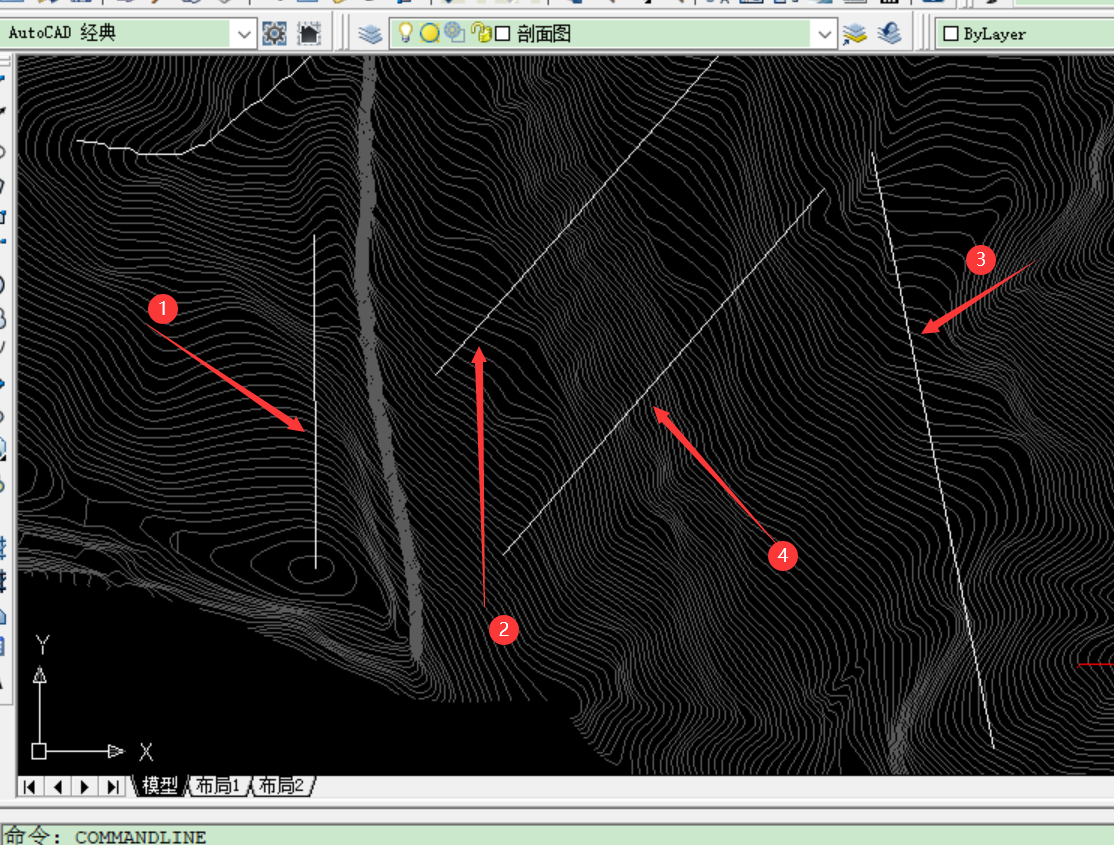Viewport: 1114px width, 845px height.
Task: Expand the 剖面图 layer dropdown list
Action: pyautogui.click(x=824, y=34)
